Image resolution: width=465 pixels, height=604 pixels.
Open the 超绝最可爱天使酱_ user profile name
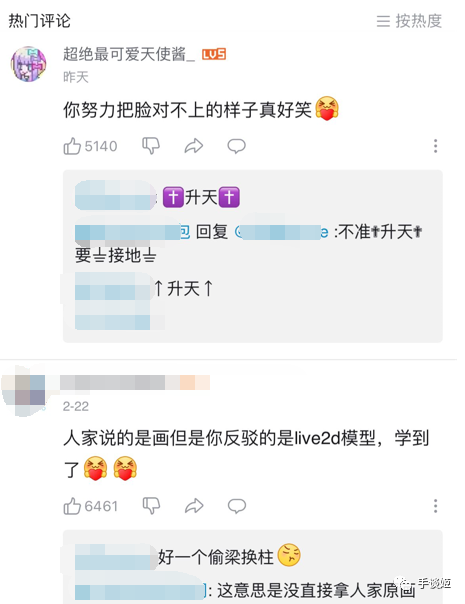(129, 54)
